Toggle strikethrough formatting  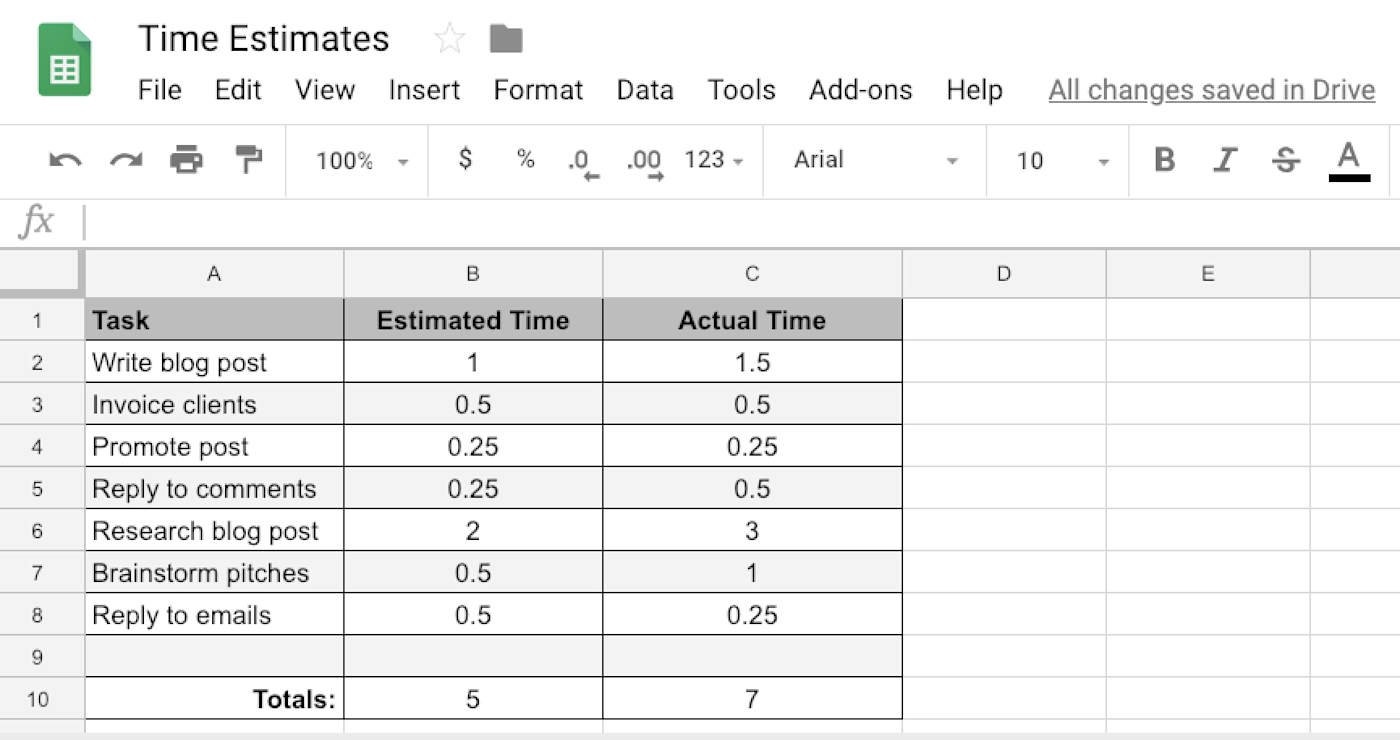click(x=1287, y=160)
